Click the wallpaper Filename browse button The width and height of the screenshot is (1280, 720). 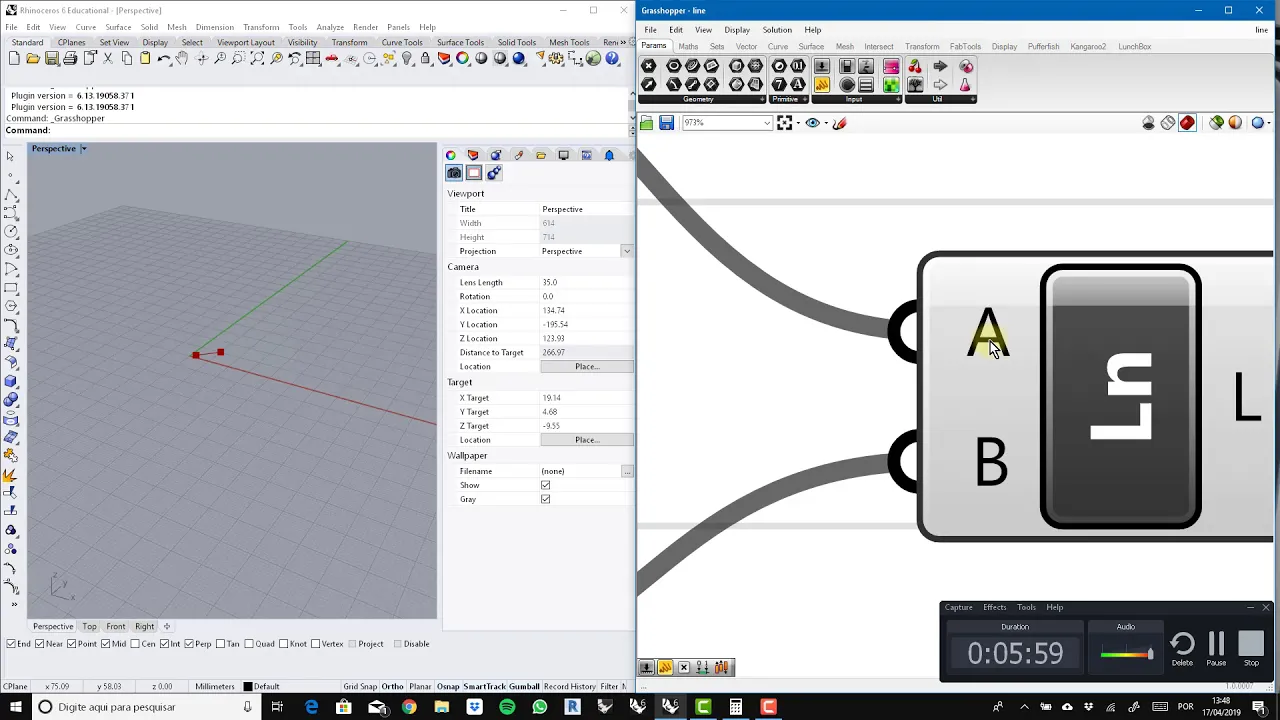click(x=627, y=471)
